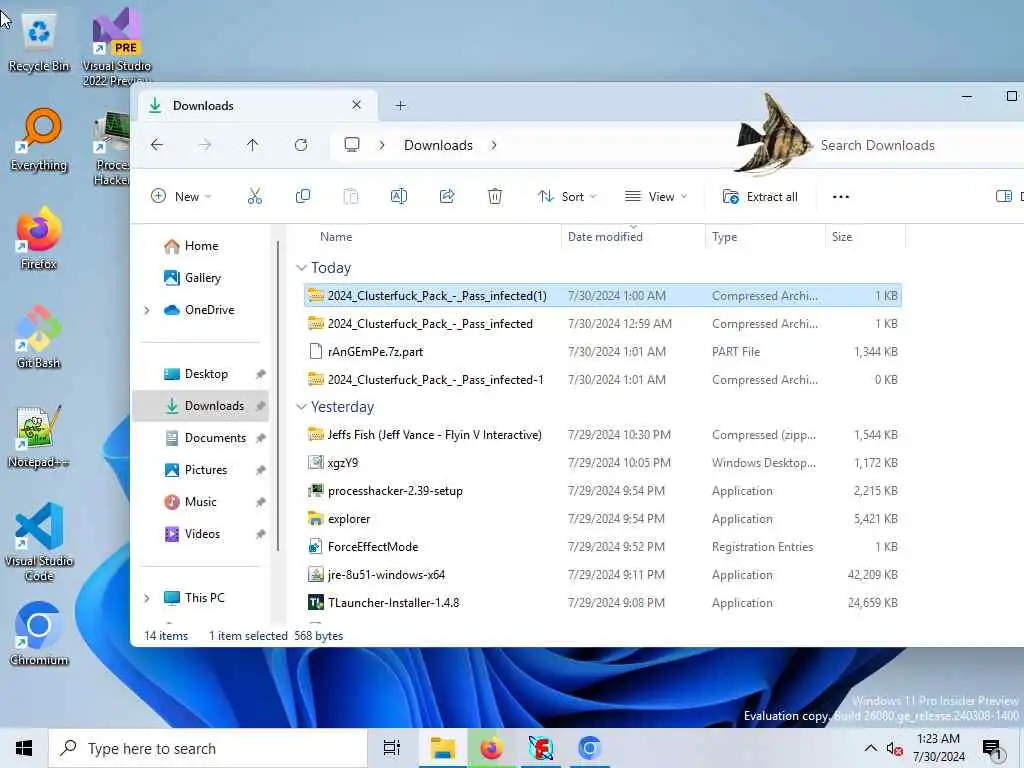
Task: Click the PC monitor icon in address bar
Action: [352, 145]
